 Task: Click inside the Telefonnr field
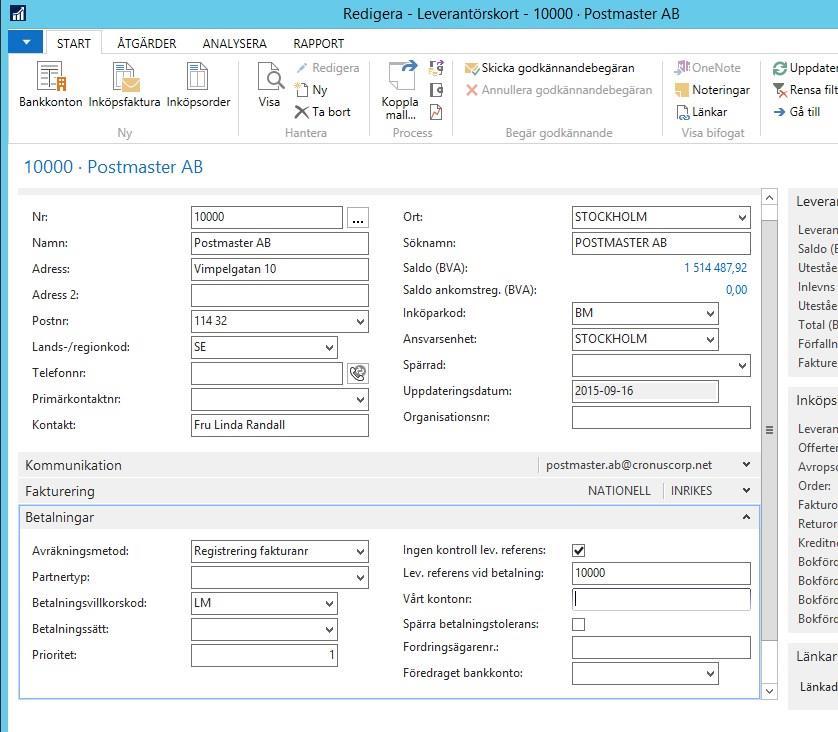tap(267, 373)
